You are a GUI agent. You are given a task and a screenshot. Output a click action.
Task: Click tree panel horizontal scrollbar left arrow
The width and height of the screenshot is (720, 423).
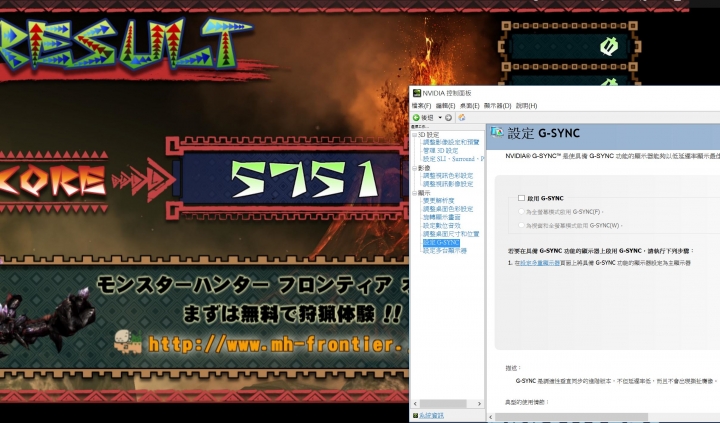coord(415,404)
